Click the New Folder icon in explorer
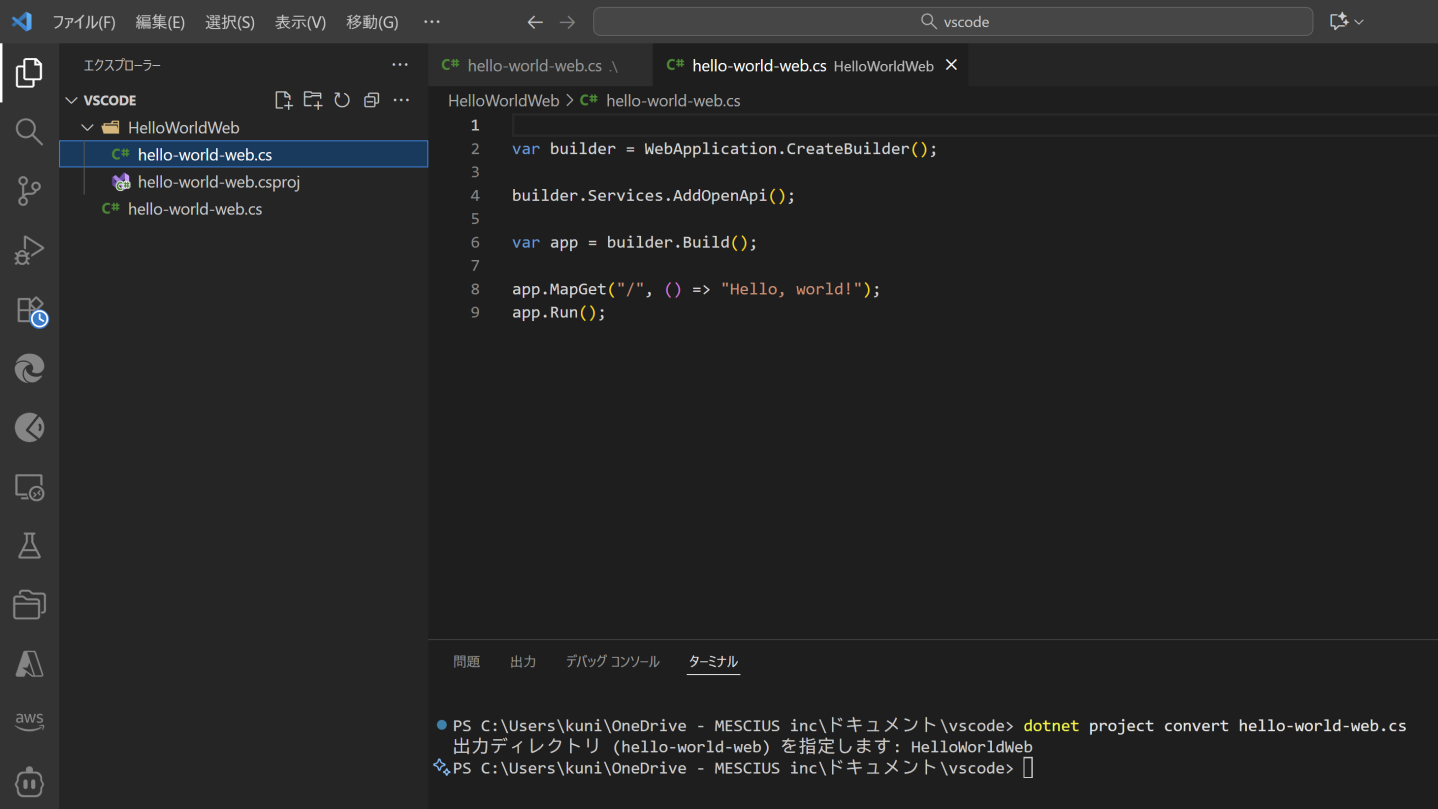Screen dimensions: 1438x809 coord(313,100)
